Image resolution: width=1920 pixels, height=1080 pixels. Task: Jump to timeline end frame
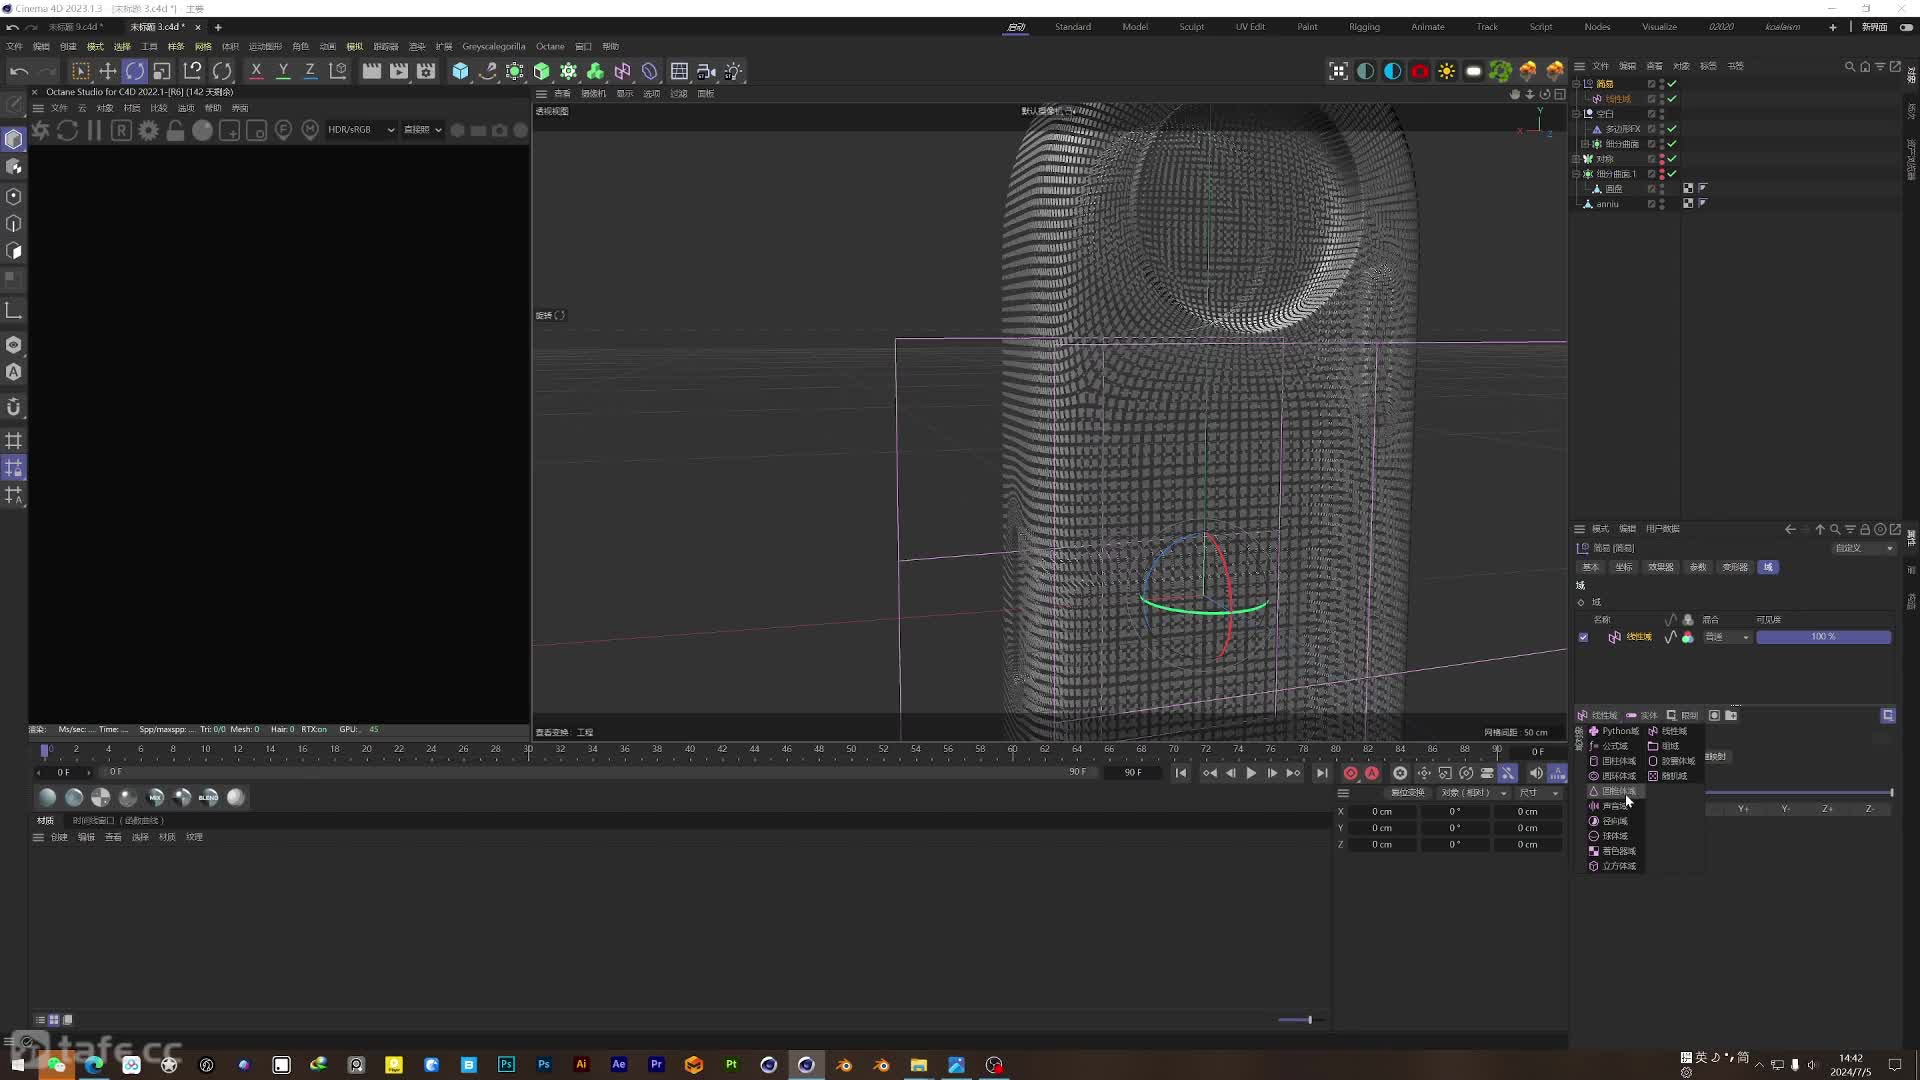pyautogui.click(x=1322, y=773)
